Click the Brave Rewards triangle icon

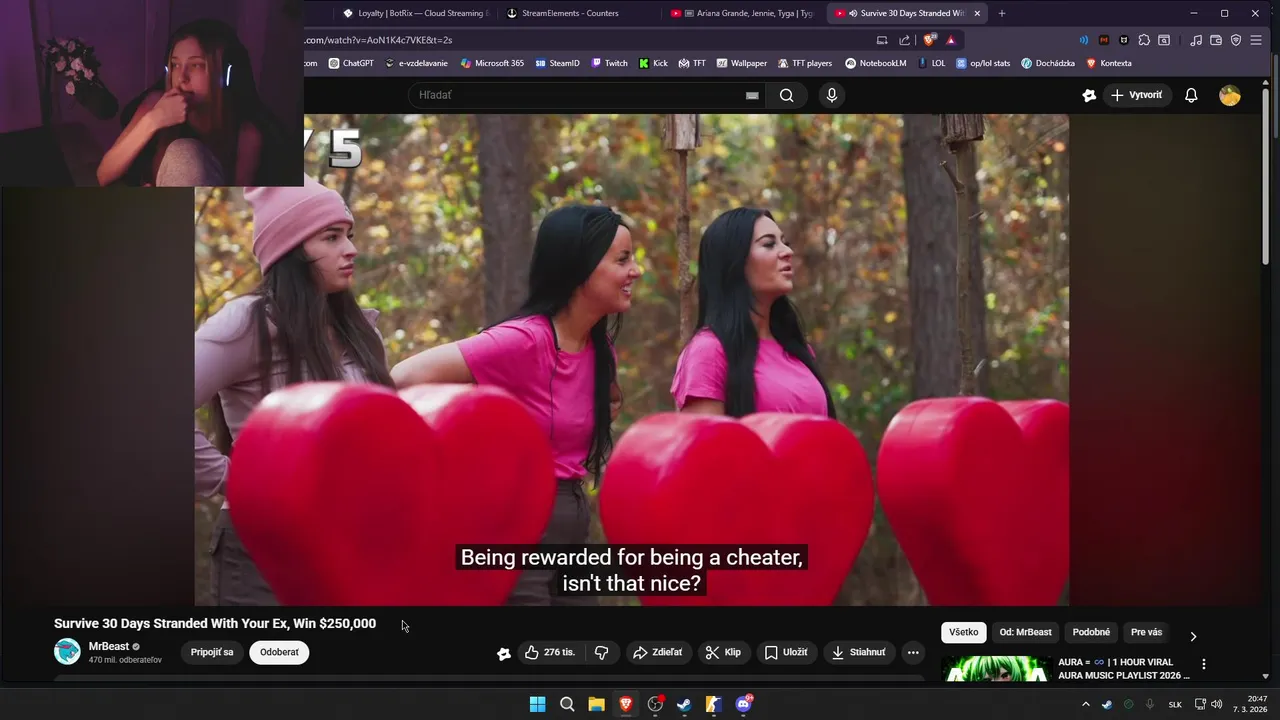click(x=951, y=40)
